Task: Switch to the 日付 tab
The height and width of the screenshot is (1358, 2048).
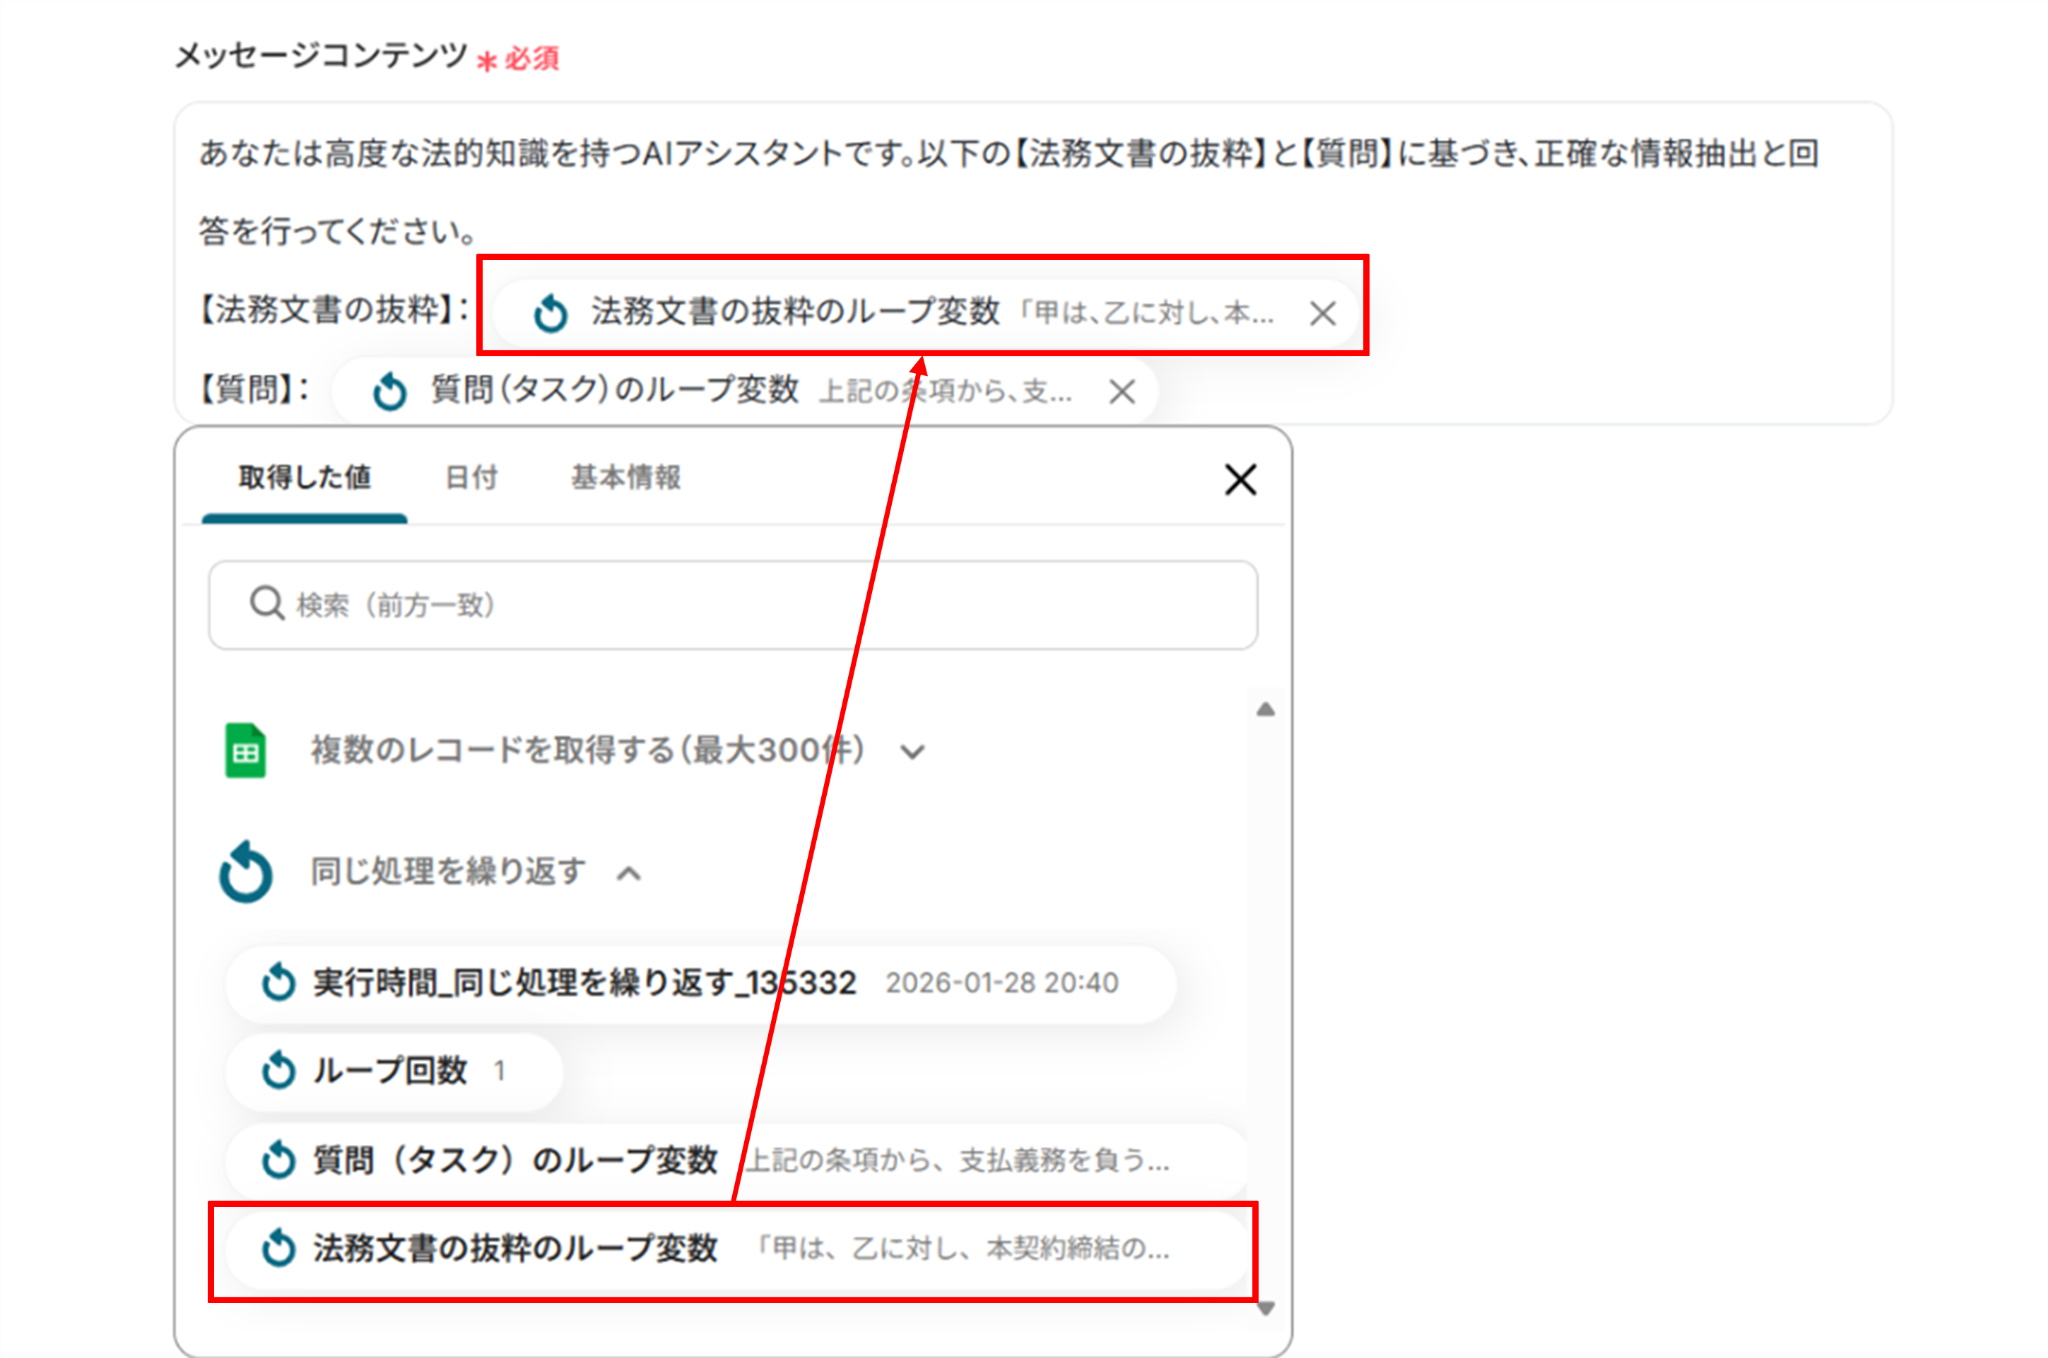Action: click(471, 477)
